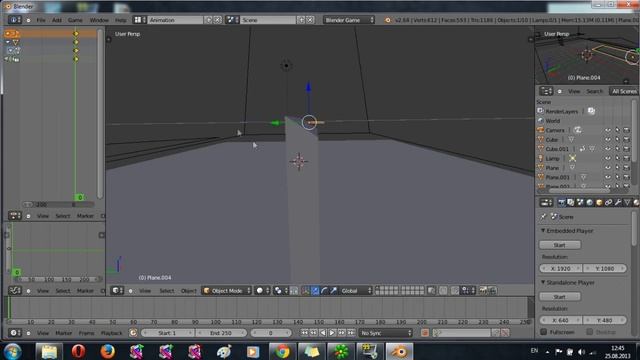Select the translate manipulator arrow icon

pos(315,291)
